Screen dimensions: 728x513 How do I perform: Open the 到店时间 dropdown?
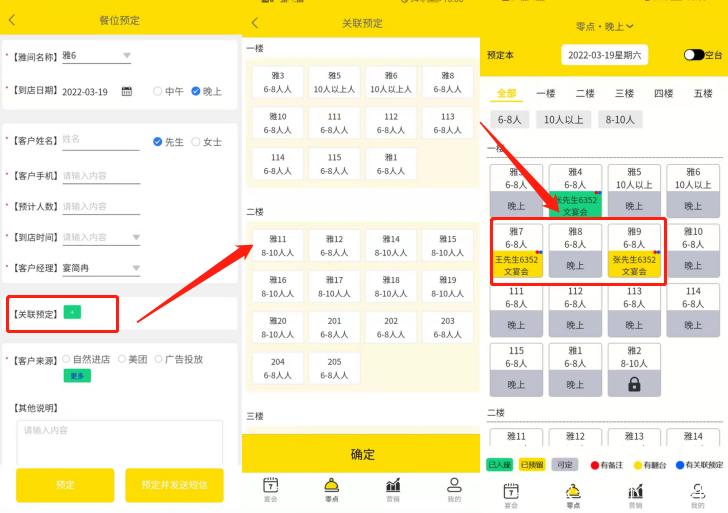(101, 237)
